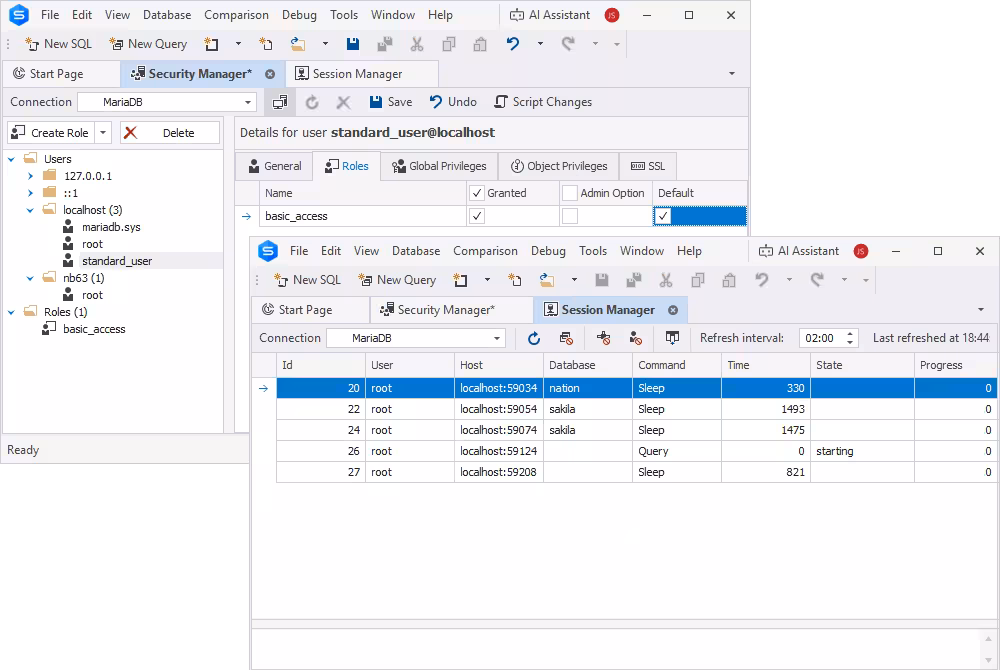This screenshot has width=1000, height=670.
Task: Open the Create Role dropdown arrow
Action: tap(103, 133)
